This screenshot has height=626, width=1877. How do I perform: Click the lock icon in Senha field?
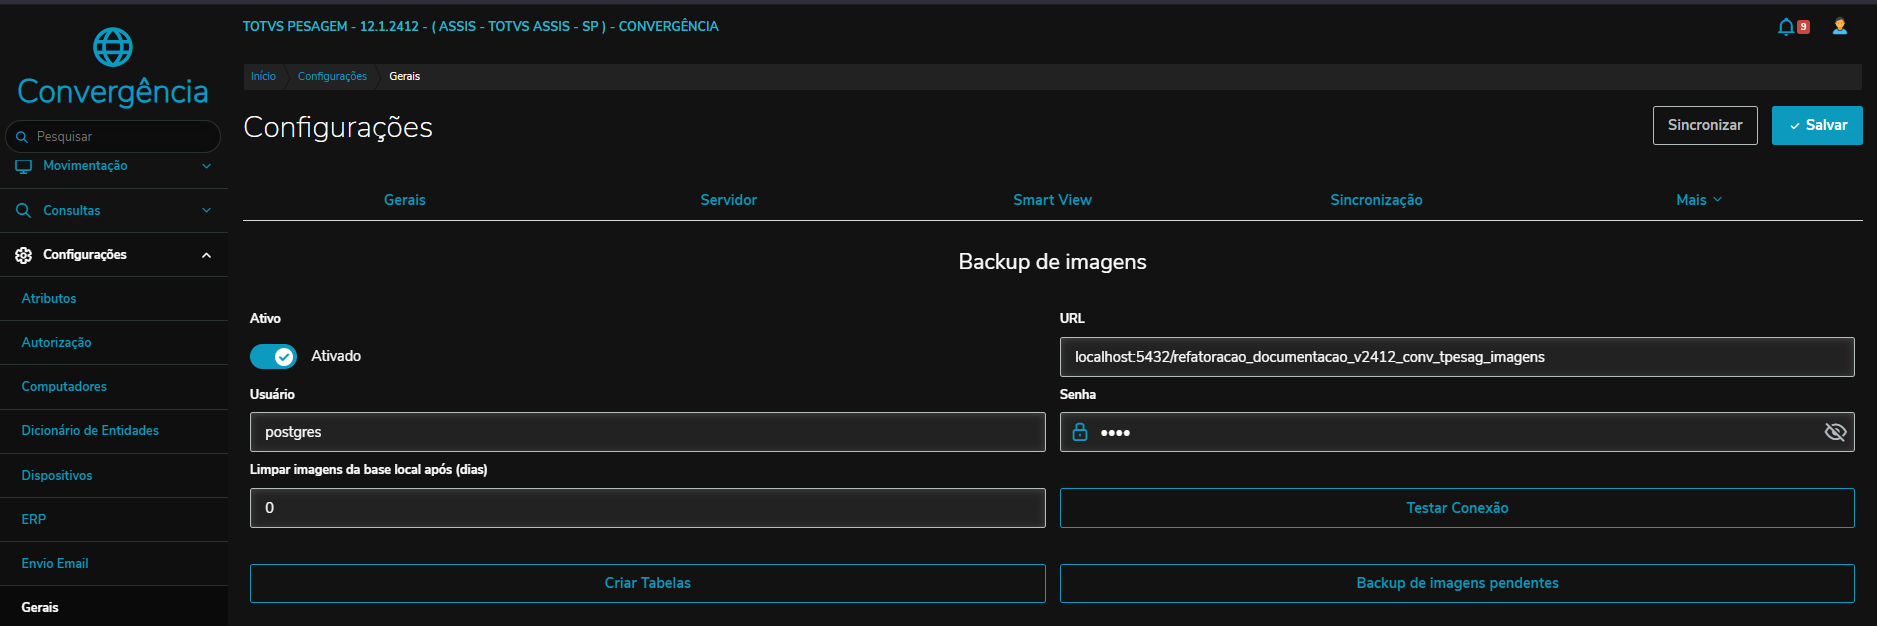click(x=1080, y=432)
